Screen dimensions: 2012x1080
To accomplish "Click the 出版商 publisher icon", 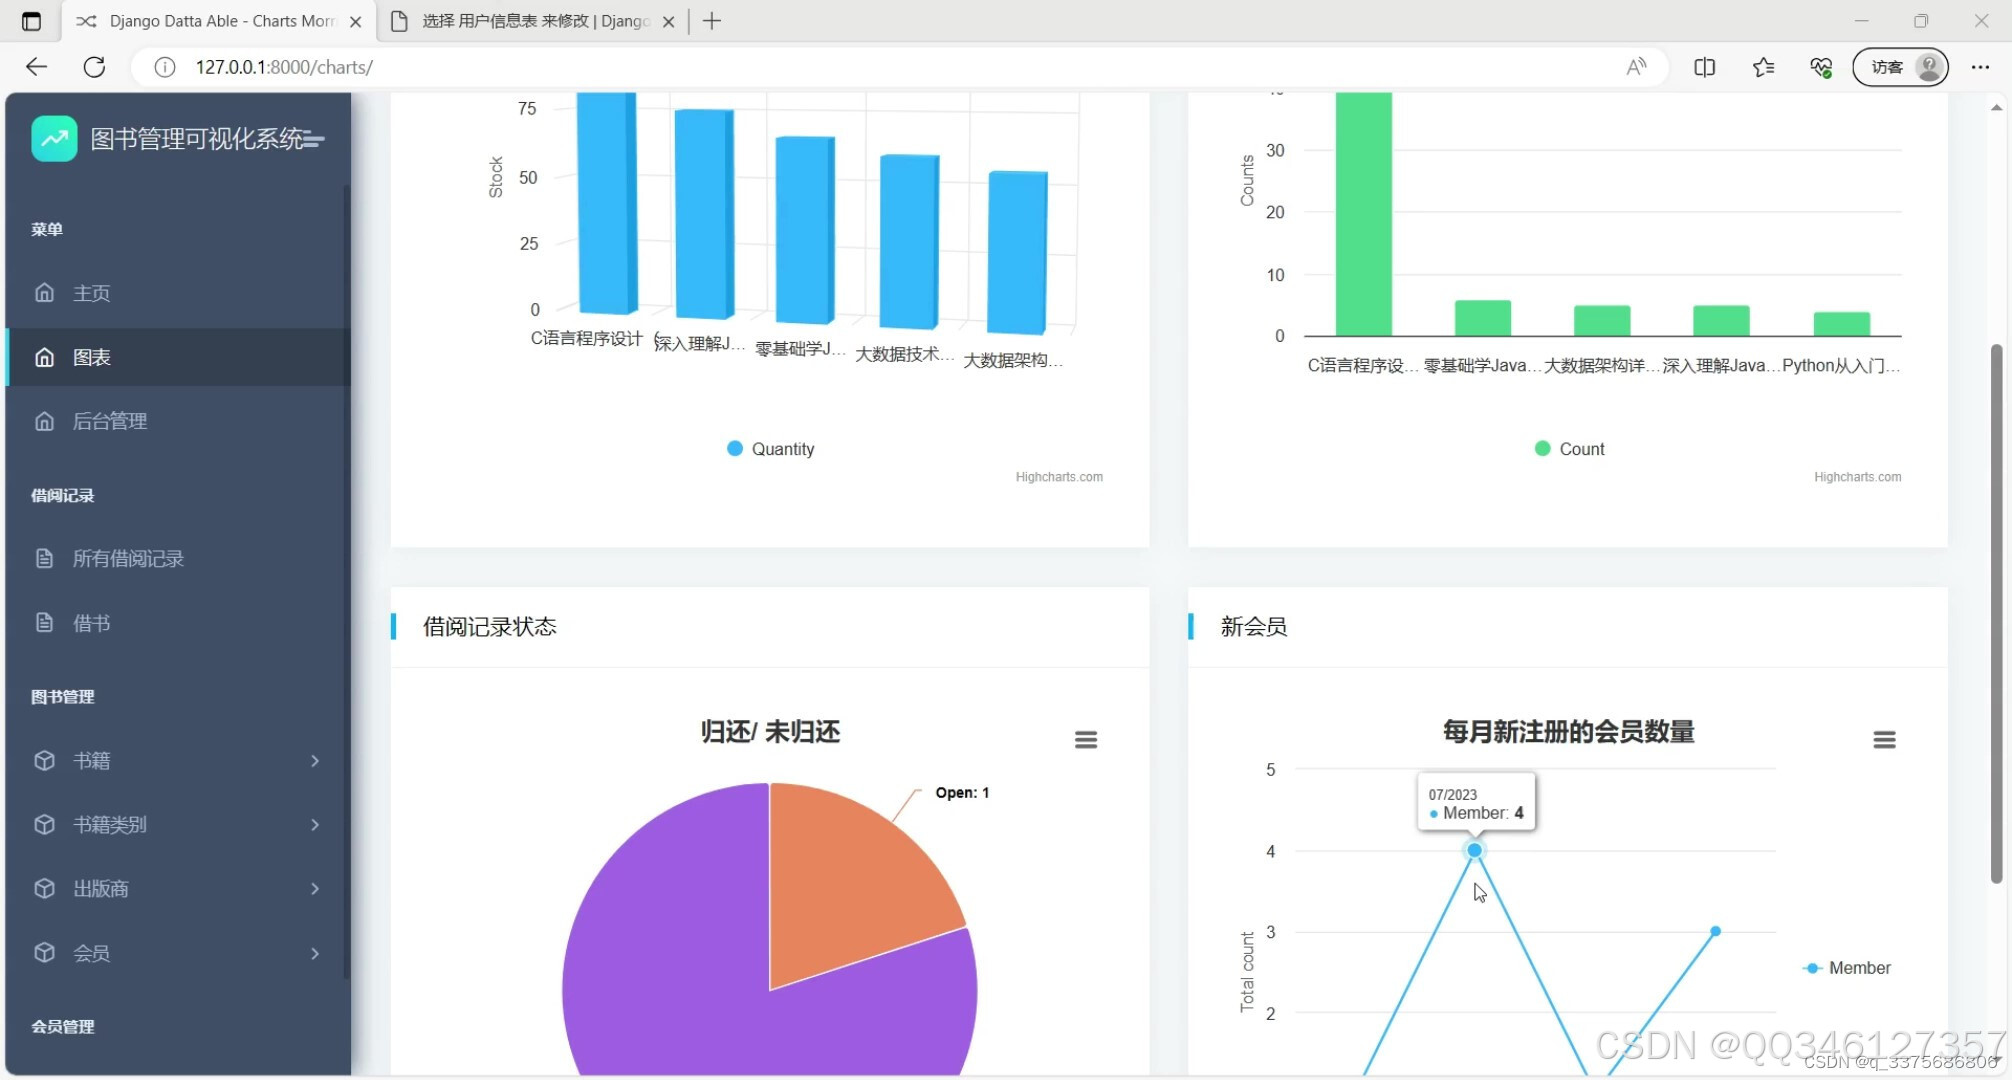I will 45,888.
